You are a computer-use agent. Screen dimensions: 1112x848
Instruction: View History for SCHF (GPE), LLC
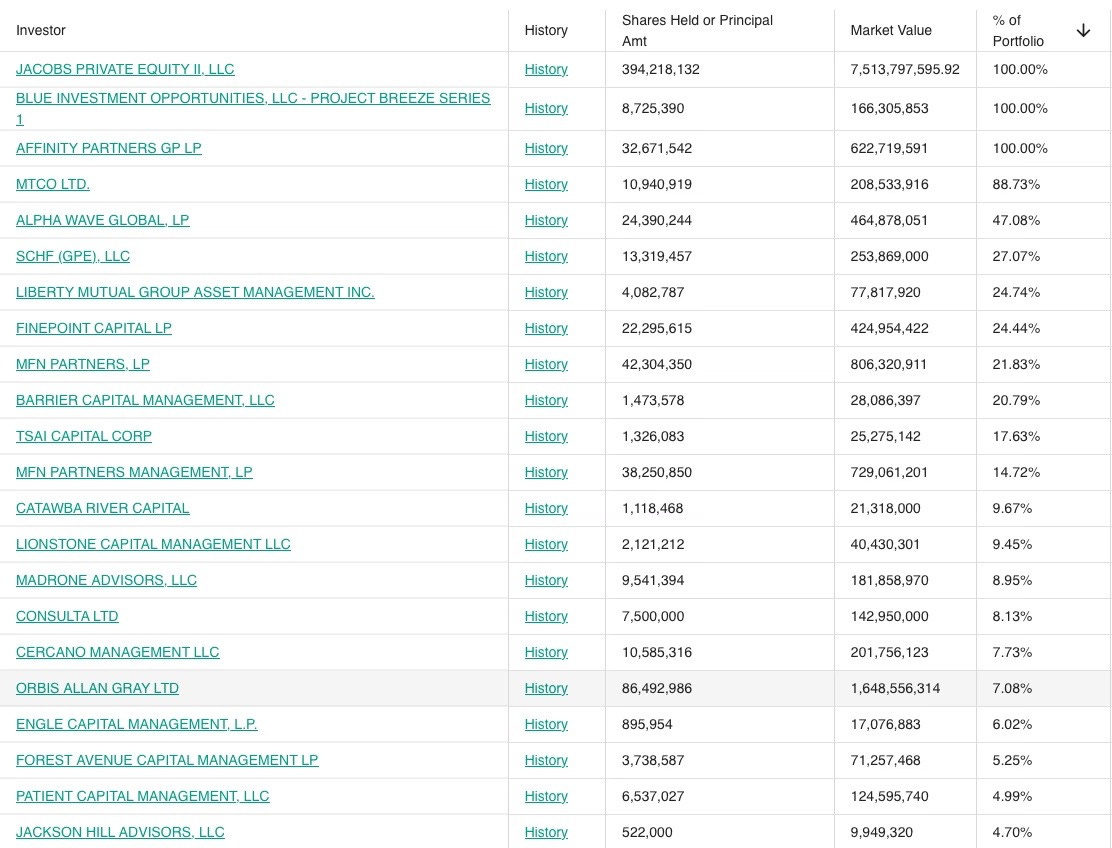pos(546,257)
